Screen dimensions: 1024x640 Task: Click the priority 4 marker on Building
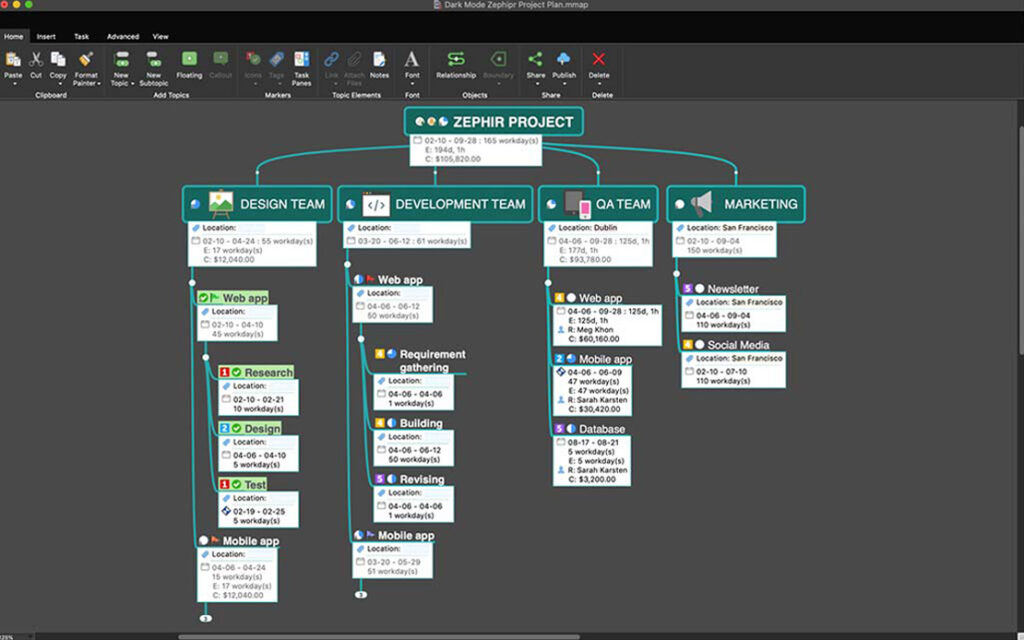tap(380, 423)
